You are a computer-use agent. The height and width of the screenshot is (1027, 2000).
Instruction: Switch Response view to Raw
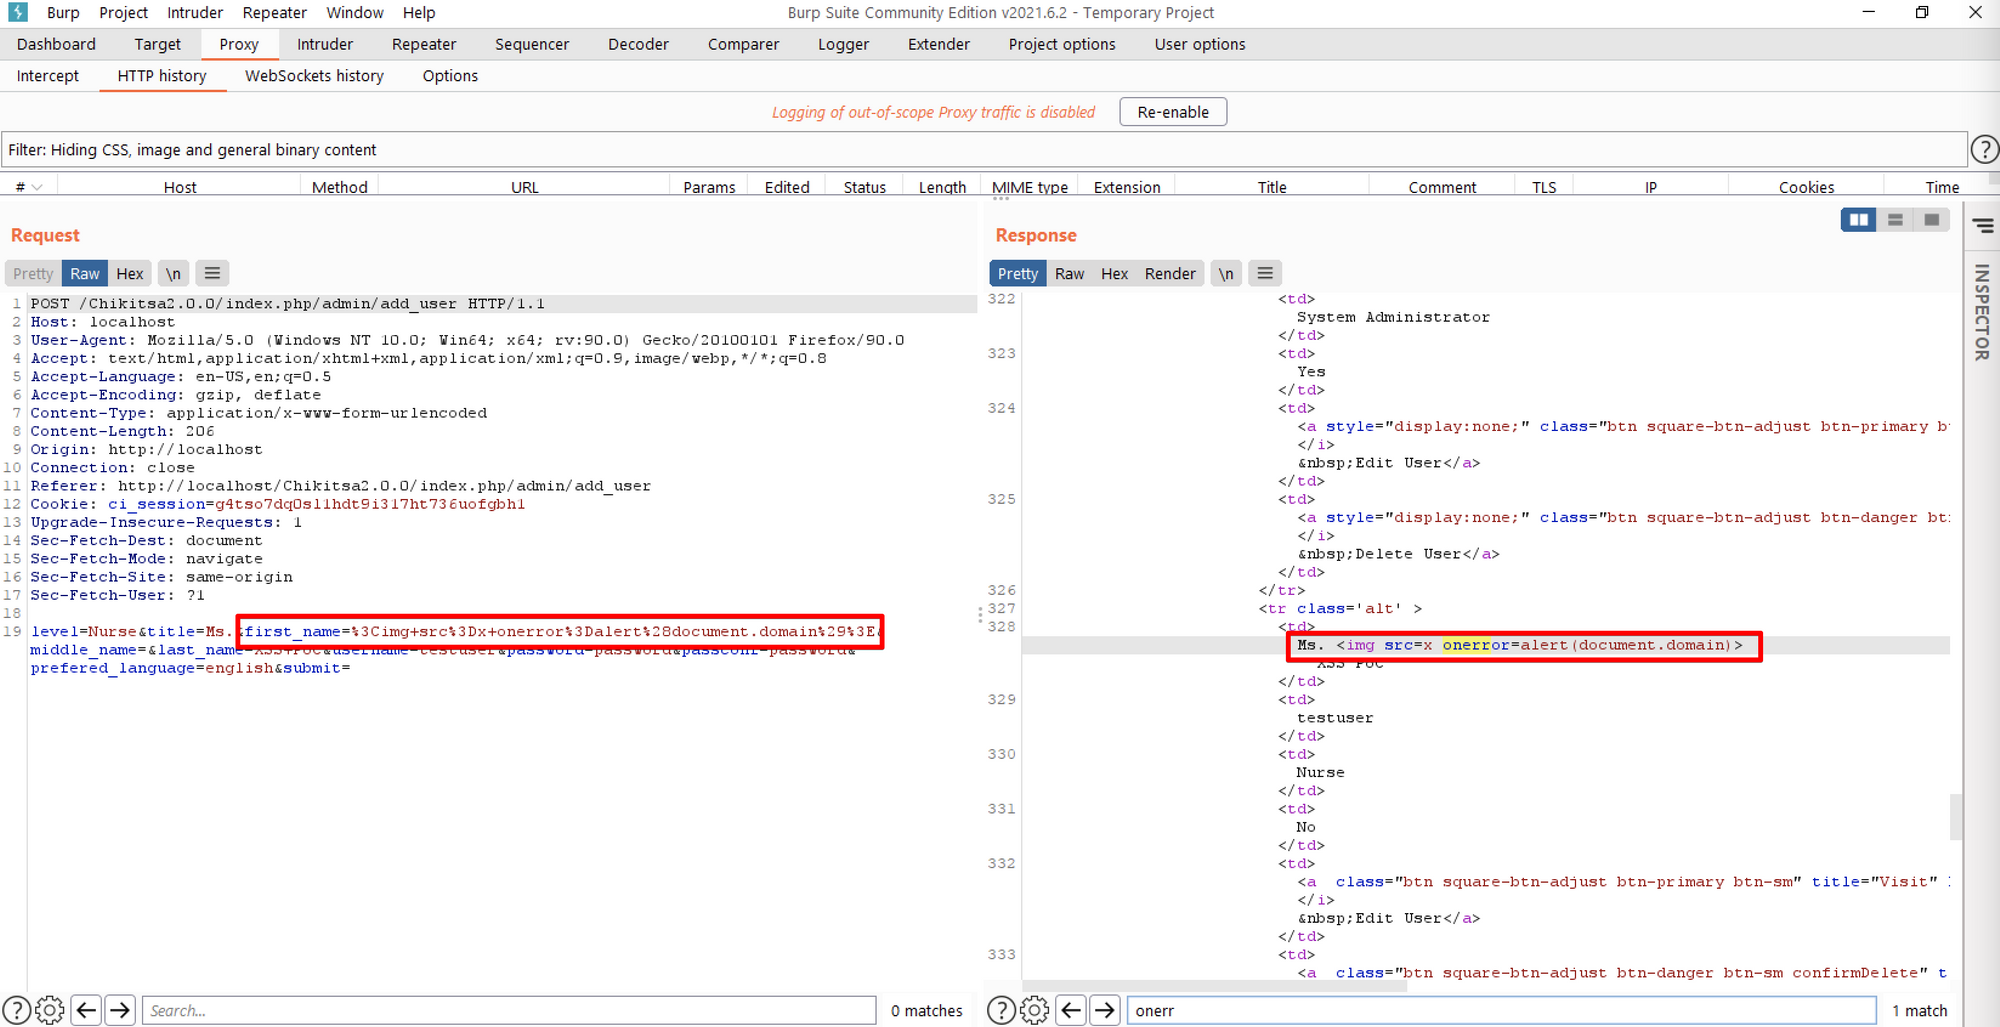[x=1069, y=273]
